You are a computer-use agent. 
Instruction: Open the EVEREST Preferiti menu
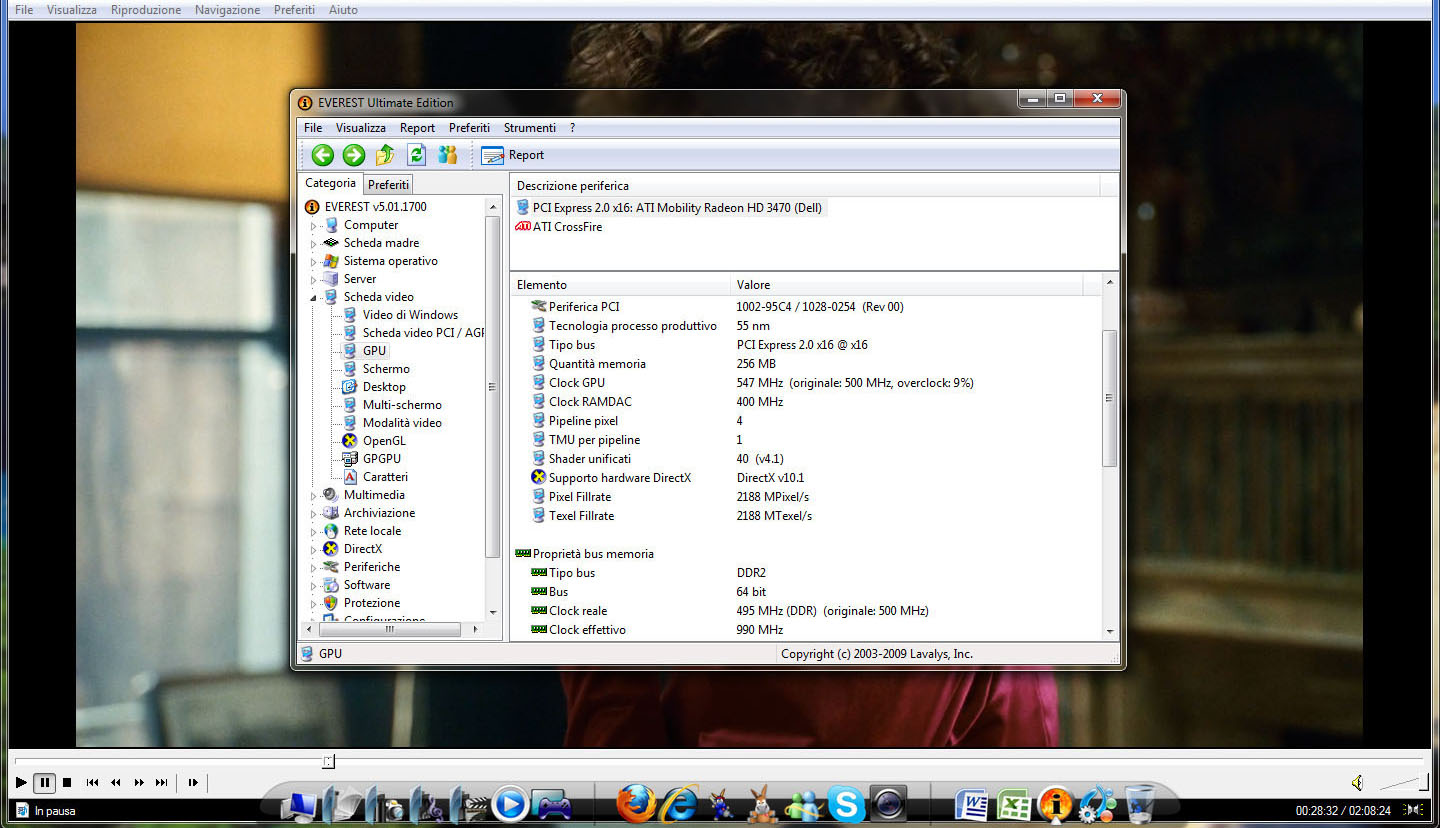[x=469, y=128]
